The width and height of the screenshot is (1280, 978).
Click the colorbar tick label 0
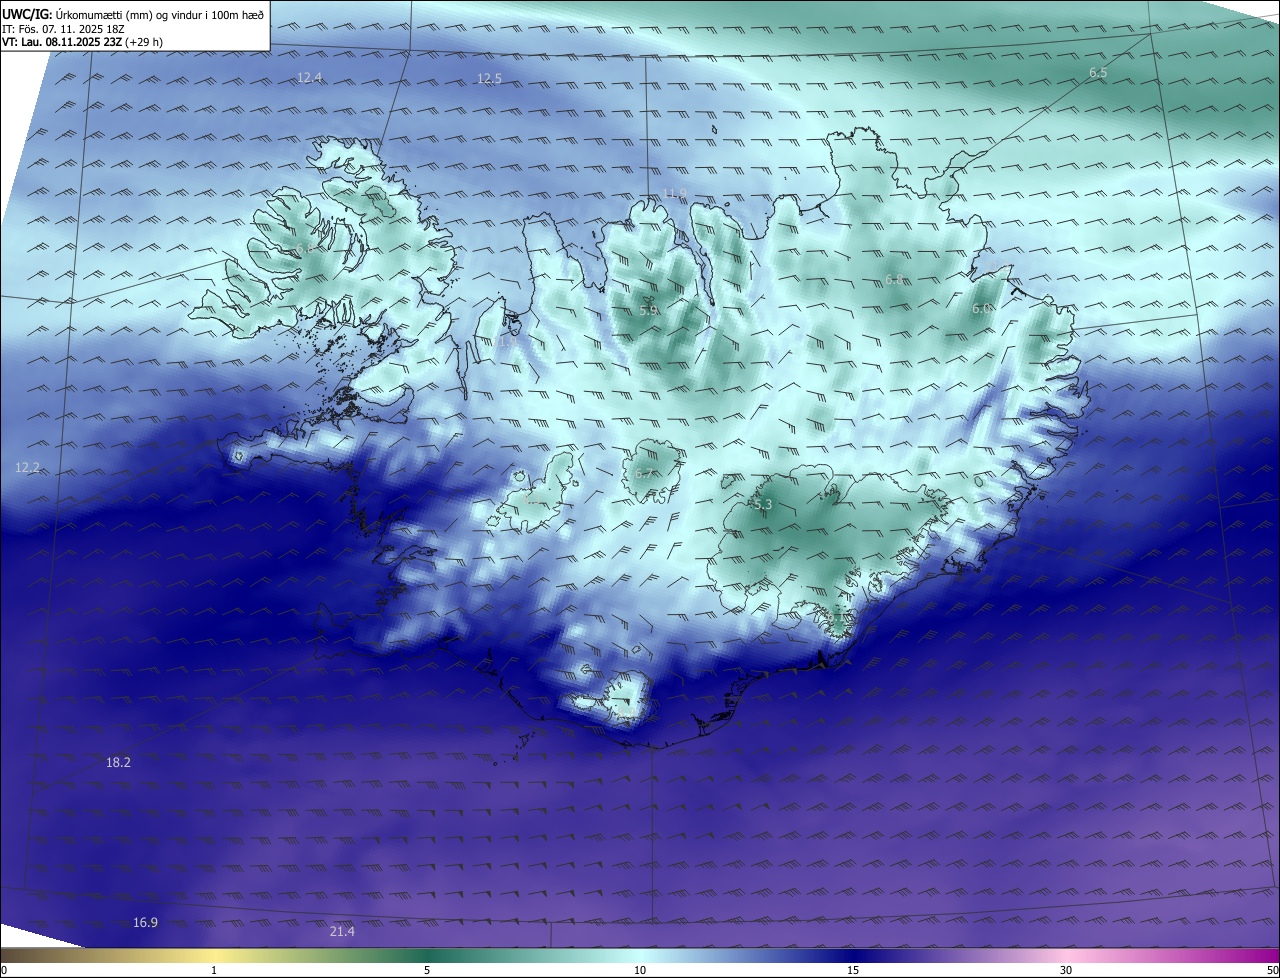(x=4, y=970)
